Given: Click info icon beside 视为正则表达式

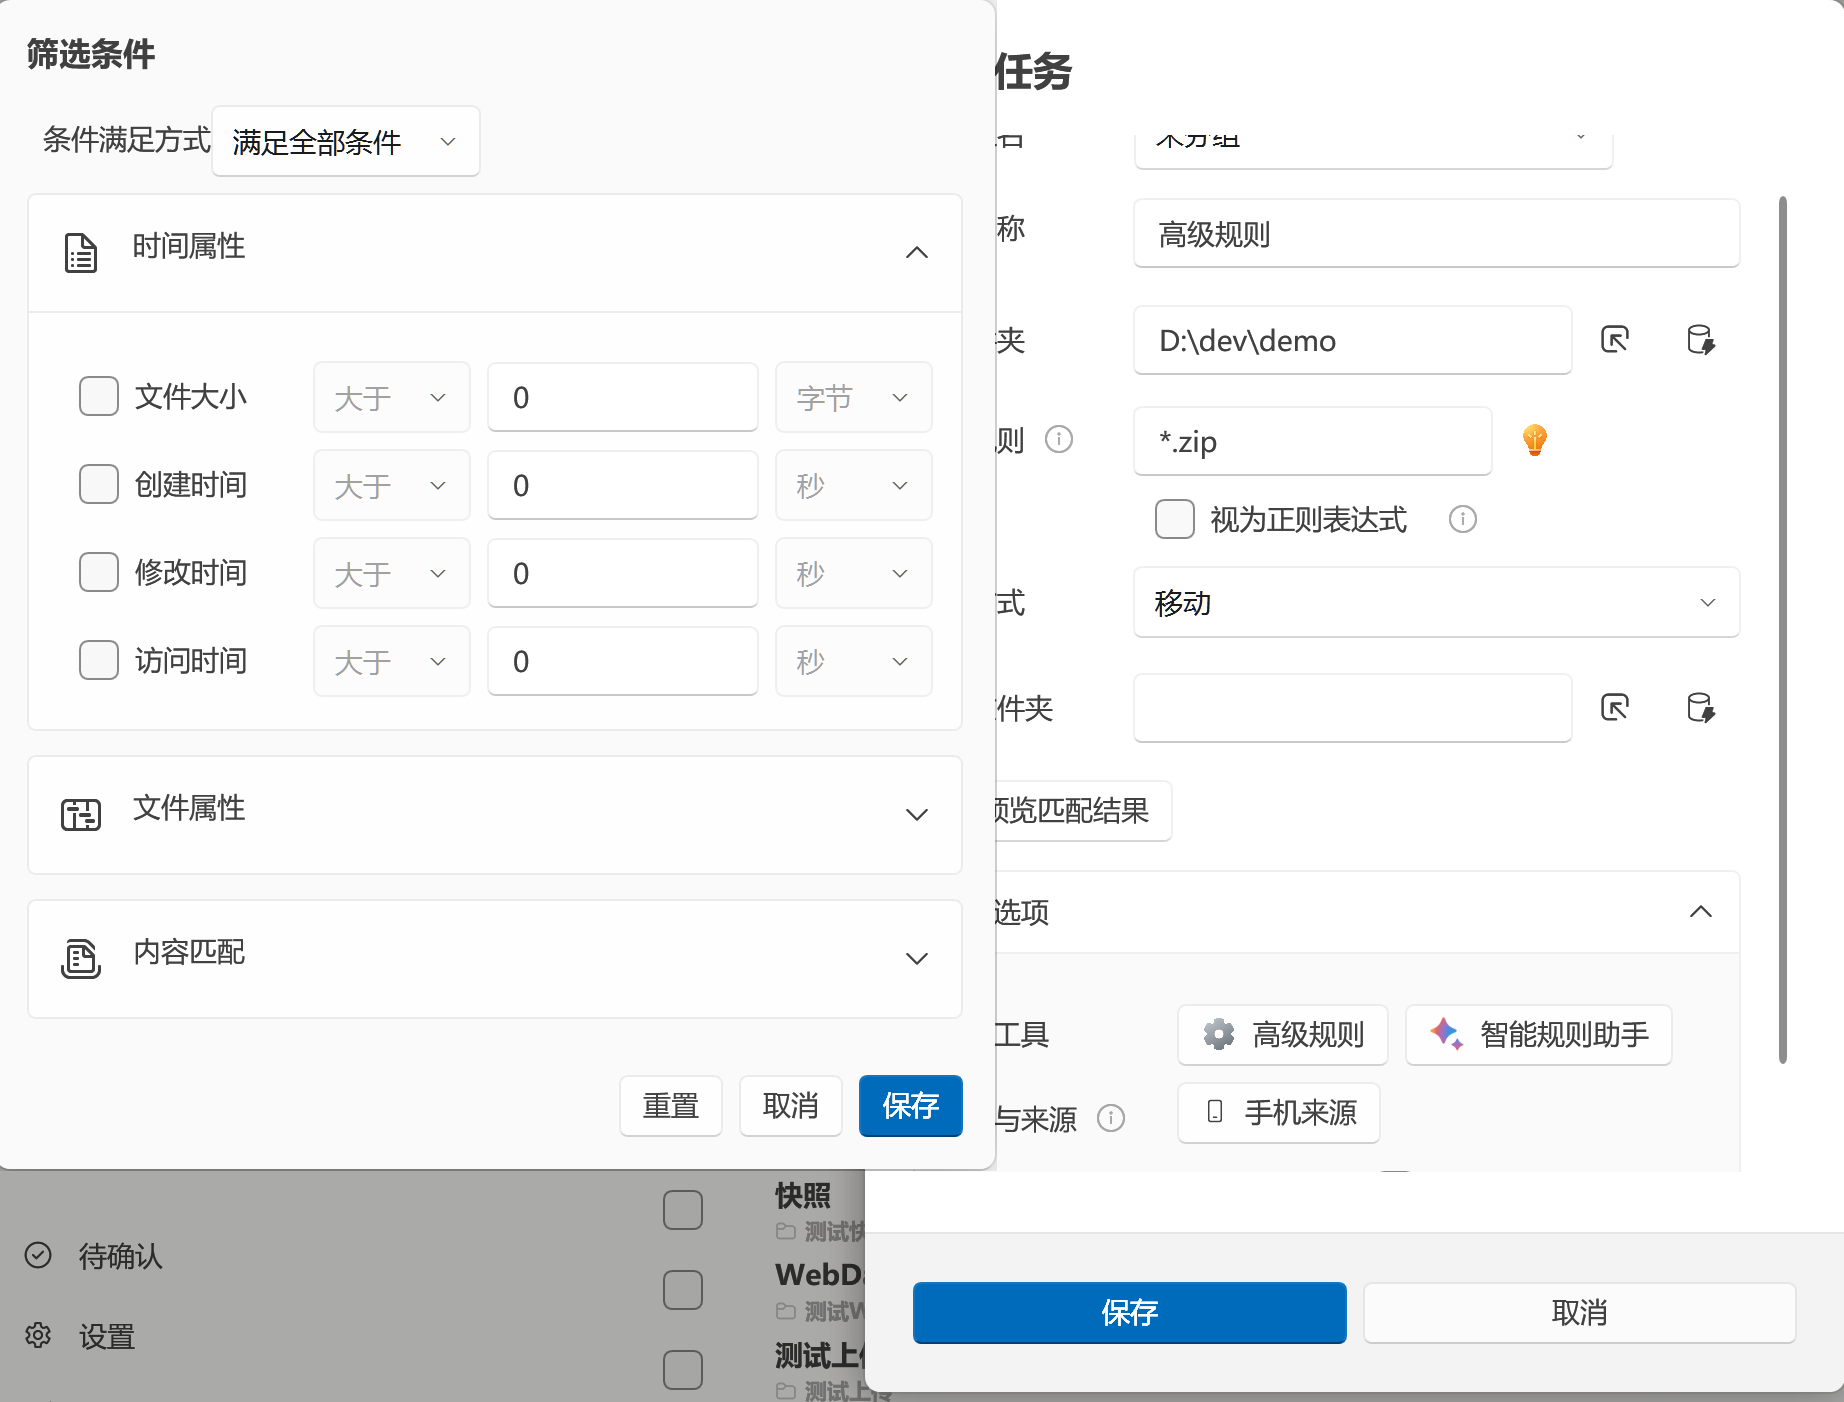Looking at the screenshot, I should (1463, 519).
